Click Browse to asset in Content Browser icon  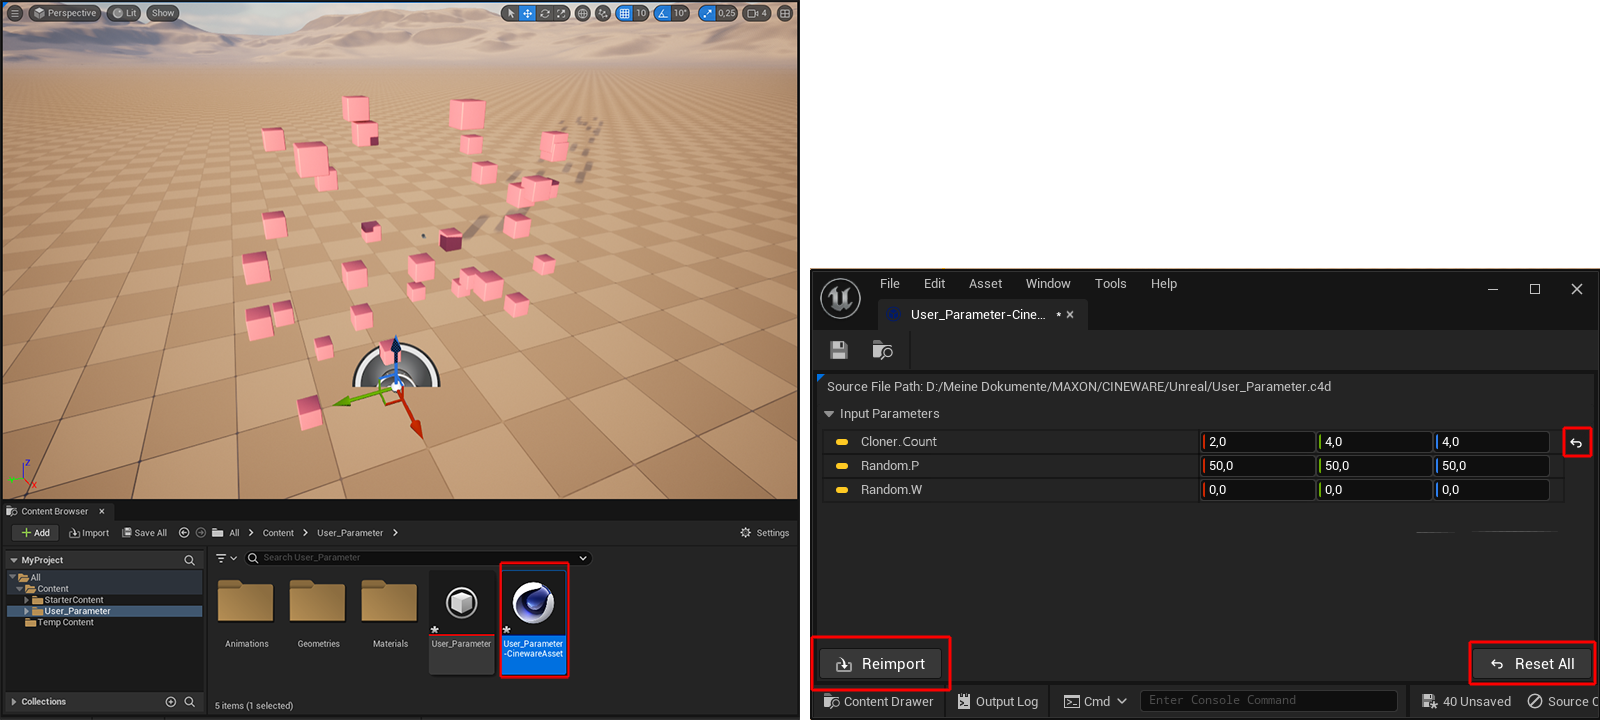[882, 350]
